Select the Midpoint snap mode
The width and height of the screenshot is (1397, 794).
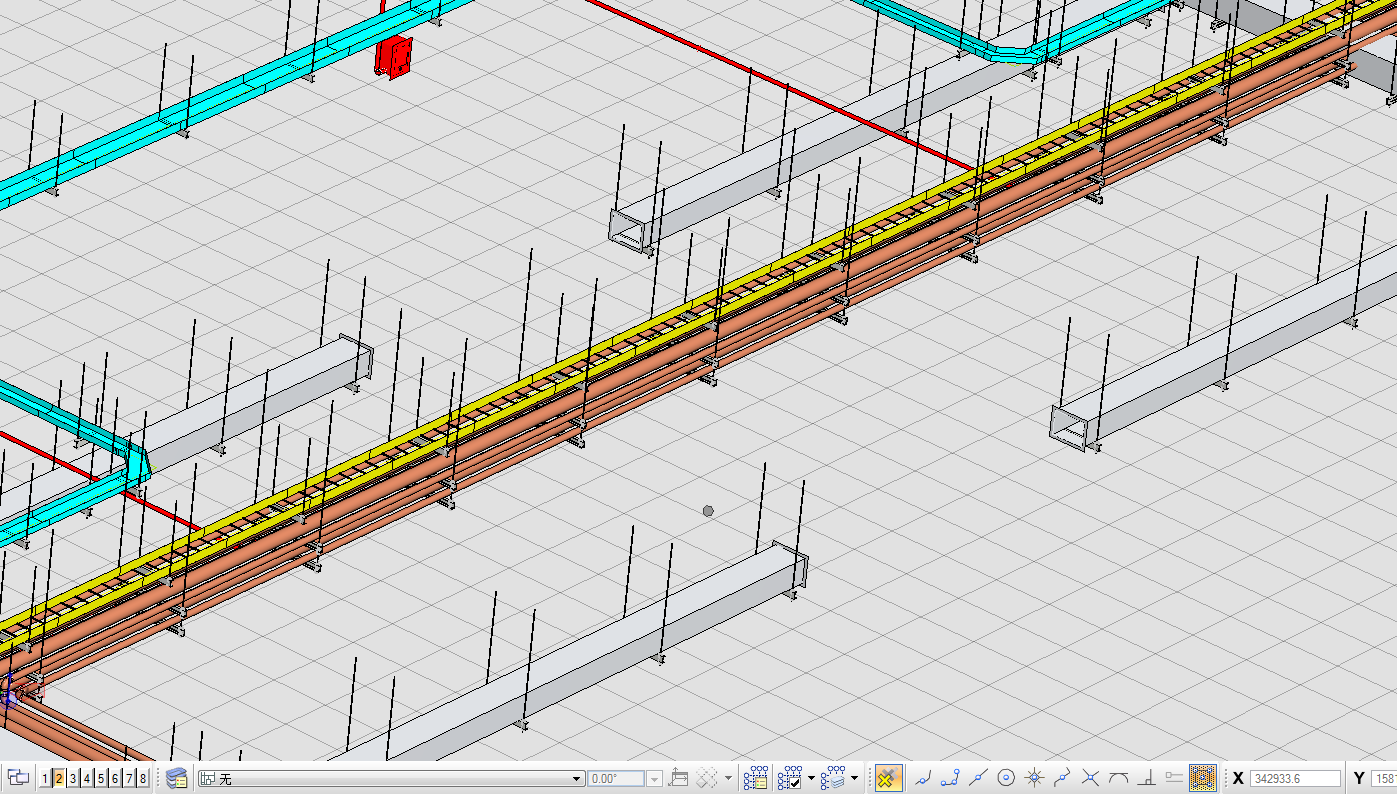coord(979,778)
